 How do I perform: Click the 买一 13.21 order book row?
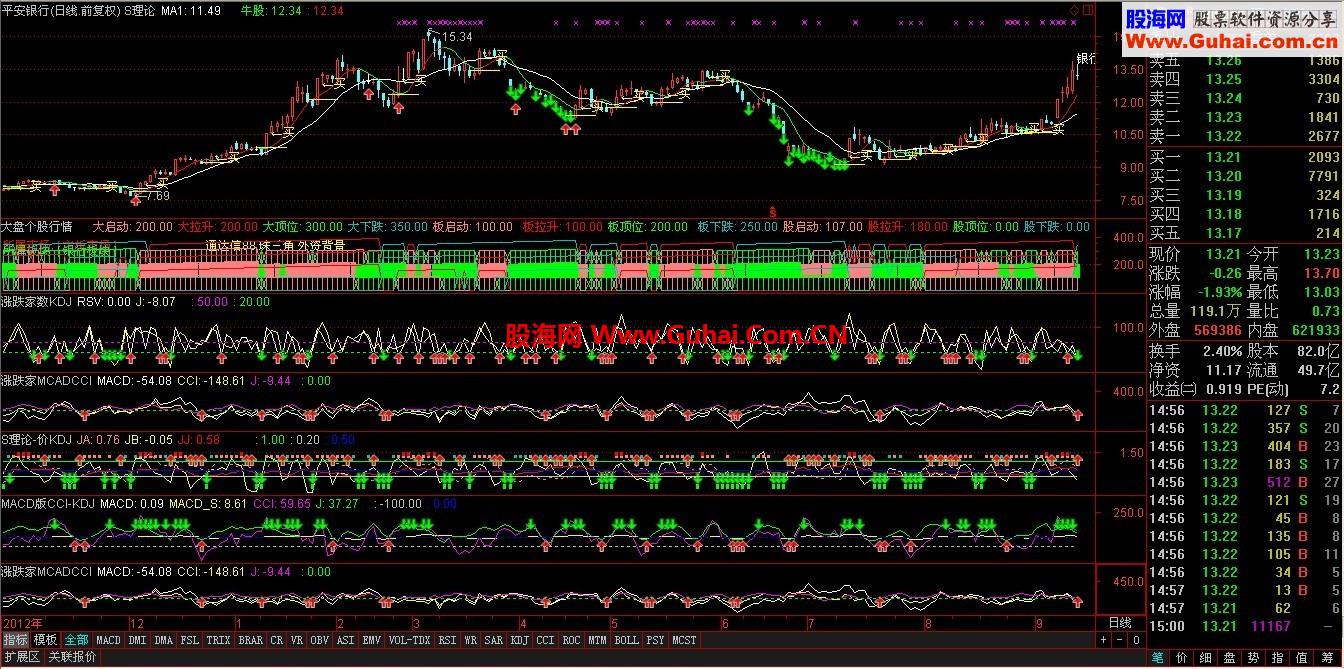(x=1244, y=157)
